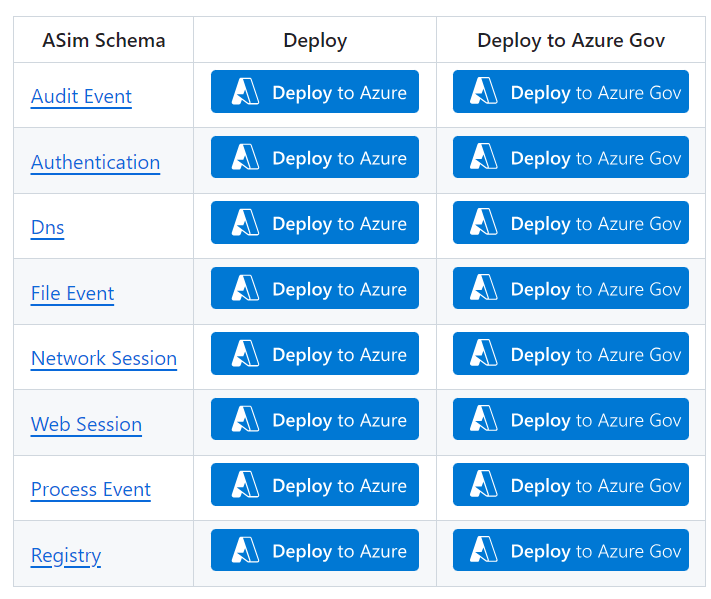This screenshot has height=599, width=711.
Task: Open the Authentication schema link
Action: (95, 162)
